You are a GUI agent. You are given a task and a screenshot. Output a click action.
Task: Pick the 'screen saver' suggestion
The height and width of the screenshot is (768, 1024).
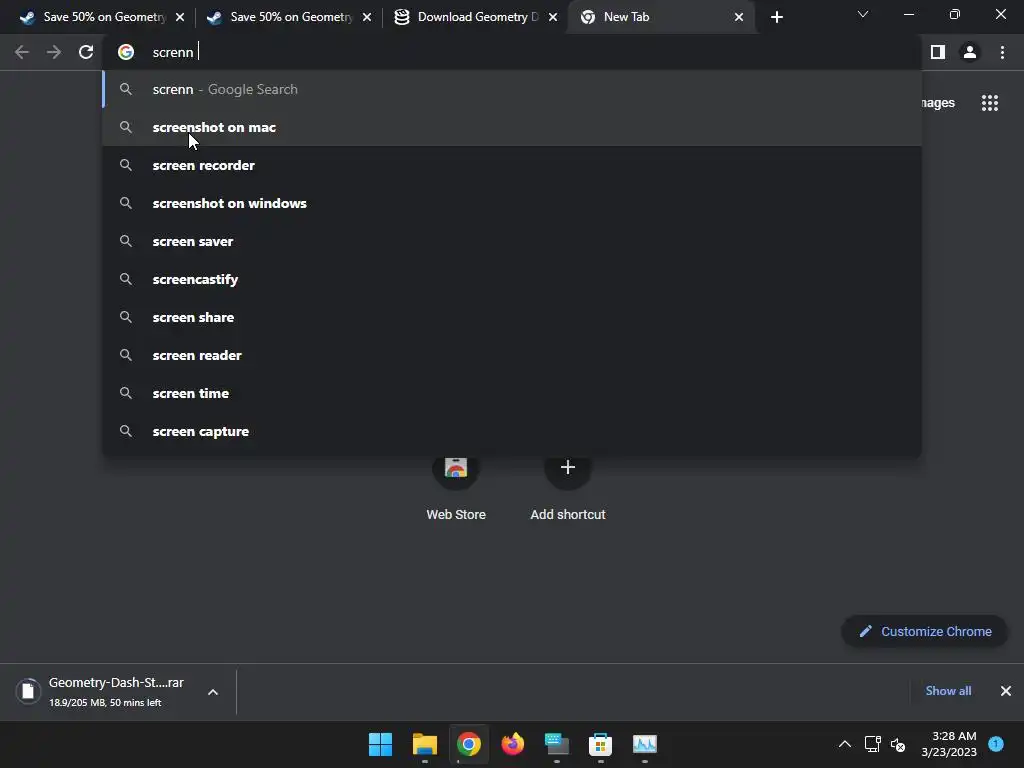pyautogui.click(x=512, y=241)
